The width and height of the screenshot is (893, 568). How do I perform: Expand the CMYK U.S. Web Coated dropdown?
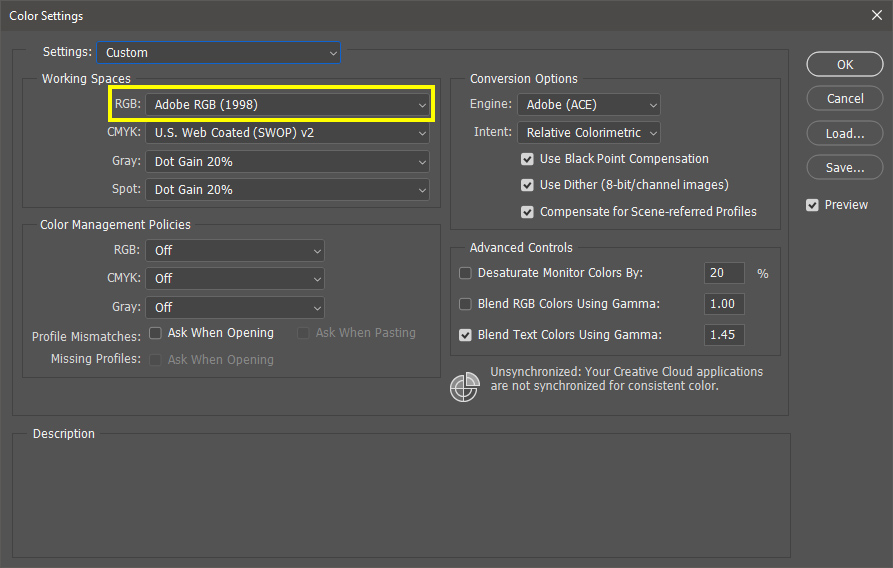tap(288, 132)
